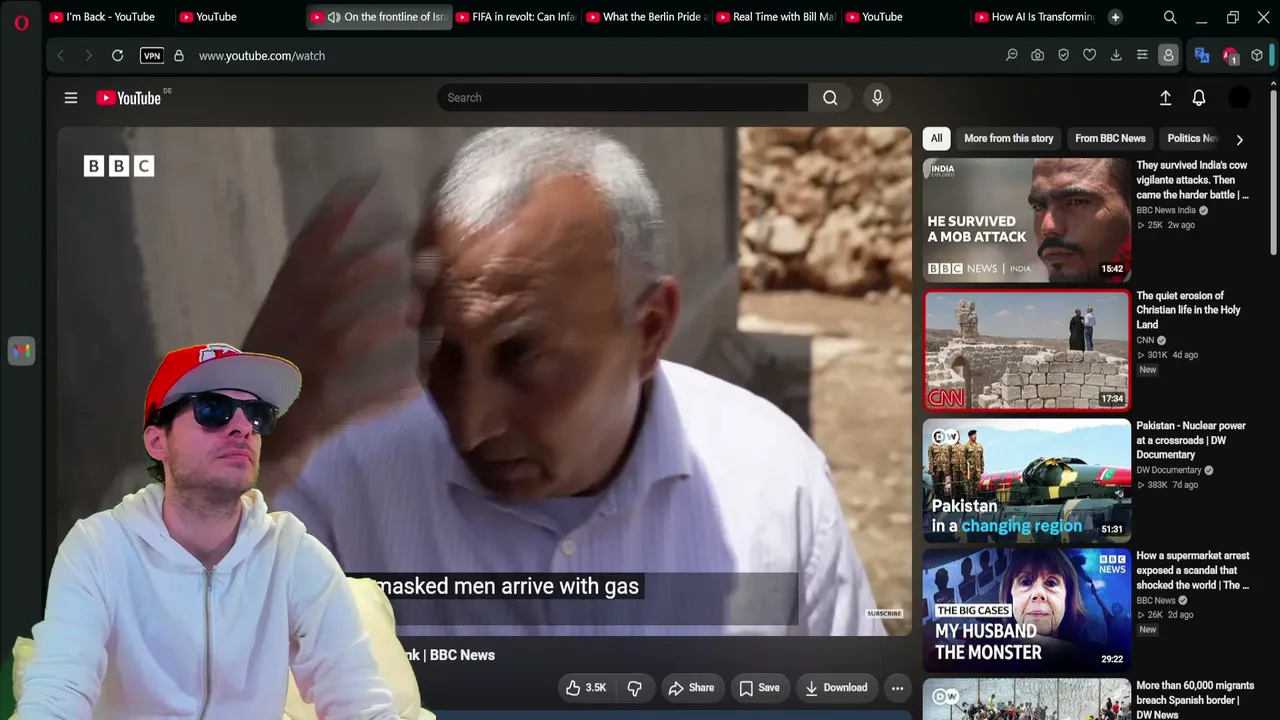Screen dimensions: 1280x720
Task: Click the YouTube search magnifier button
Action: pyautogui.click(x=830, y=98)
